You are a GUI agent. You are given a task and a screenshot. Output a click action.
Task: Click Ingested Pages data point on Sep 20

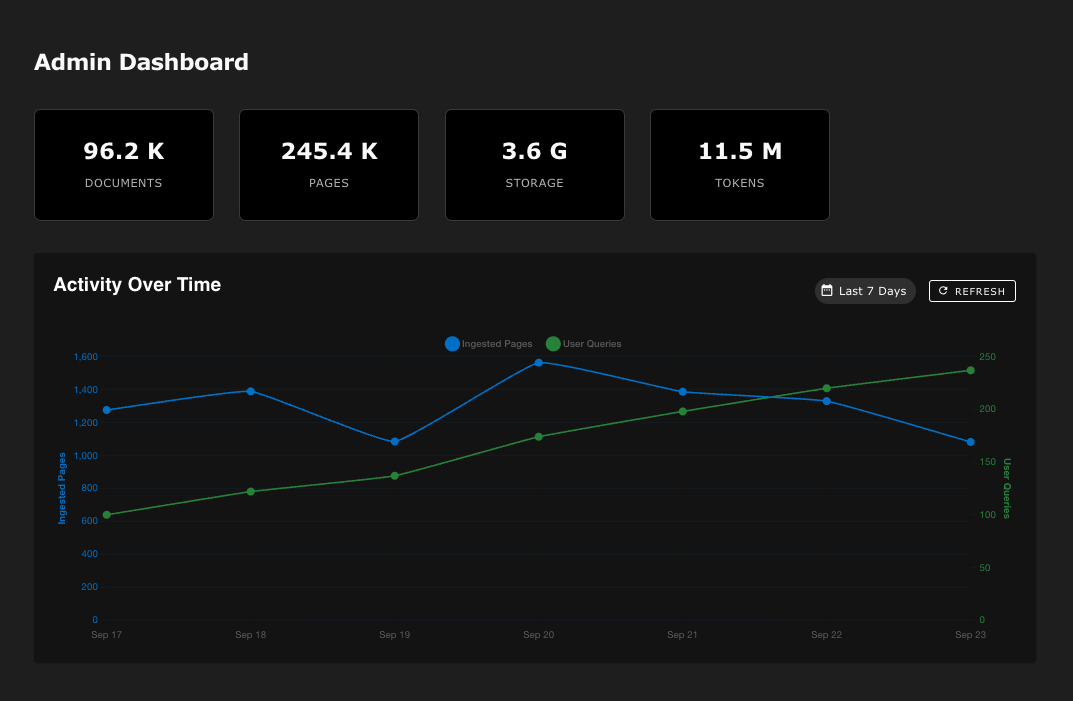pos(539,362)
